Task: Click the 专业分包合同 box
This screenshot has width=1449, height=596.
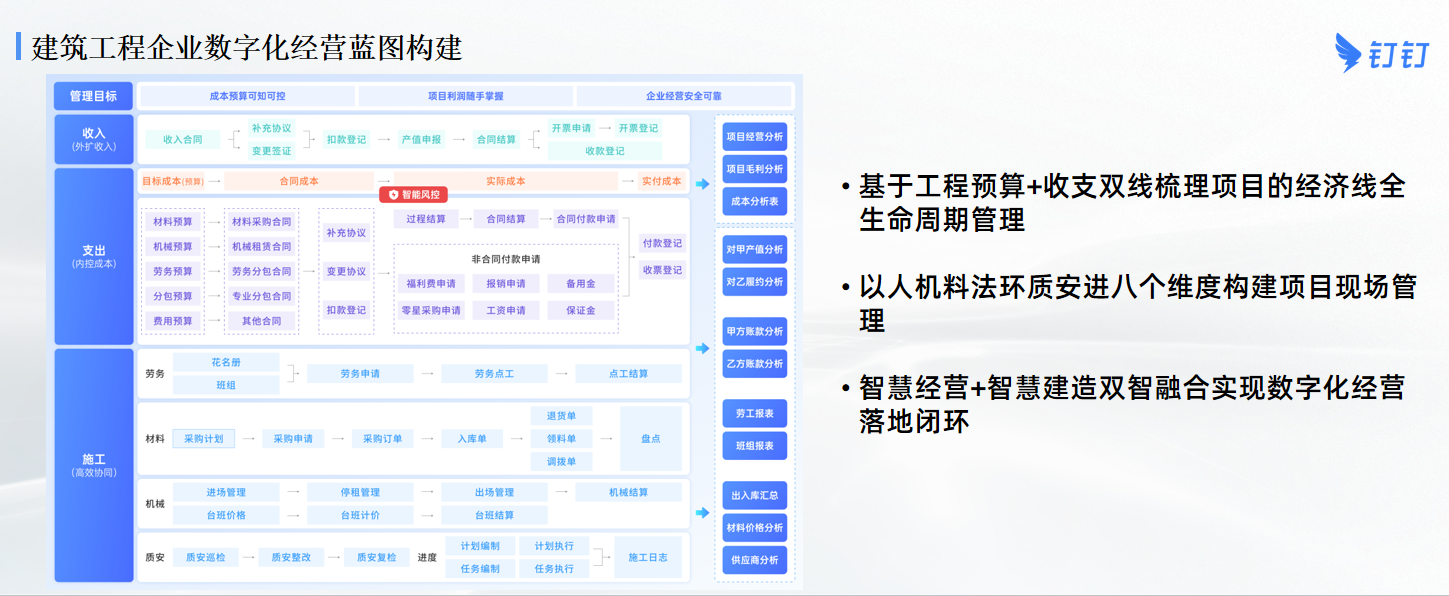Action: (x=261, y=296)
